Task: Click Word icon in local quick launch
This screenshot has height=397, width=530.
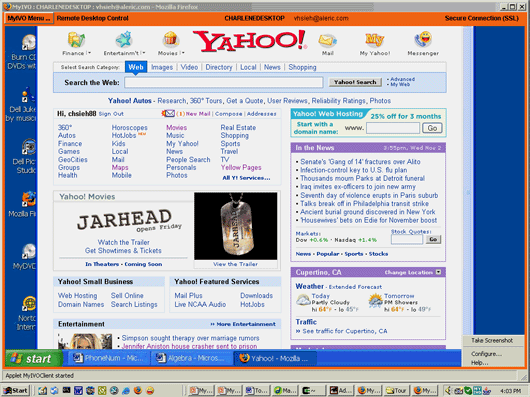Action: [78, 390]
